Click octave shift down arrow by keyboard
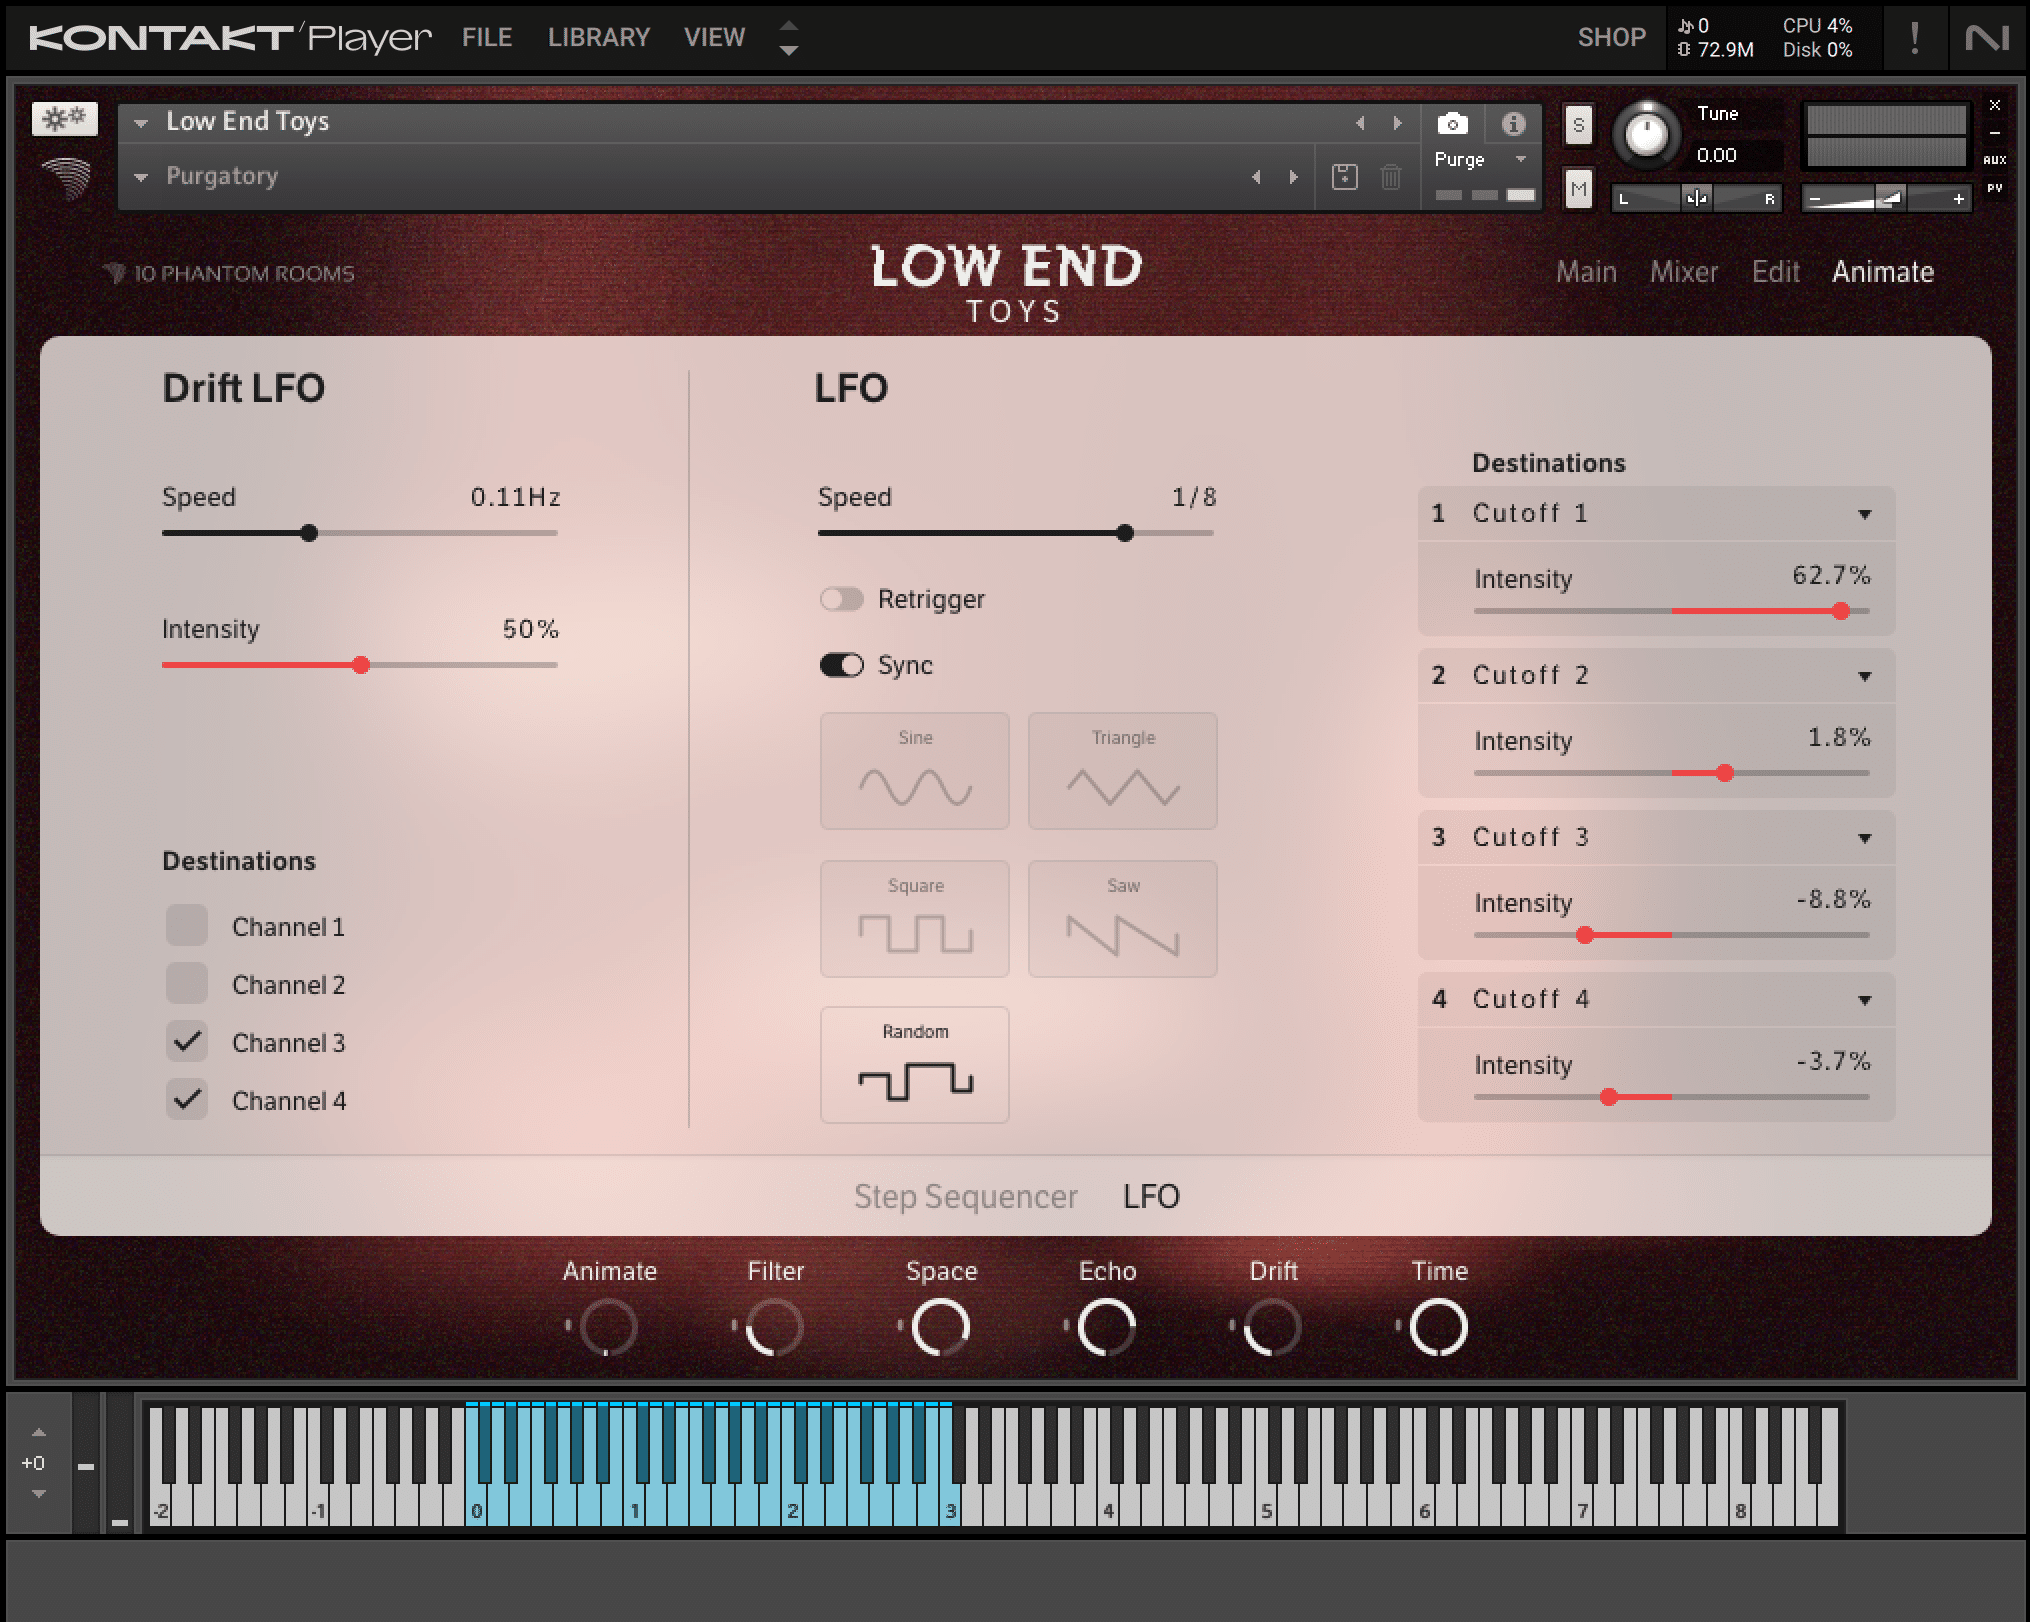The height and width of the screenshot is (1622, 2032). coord(38,1494)
